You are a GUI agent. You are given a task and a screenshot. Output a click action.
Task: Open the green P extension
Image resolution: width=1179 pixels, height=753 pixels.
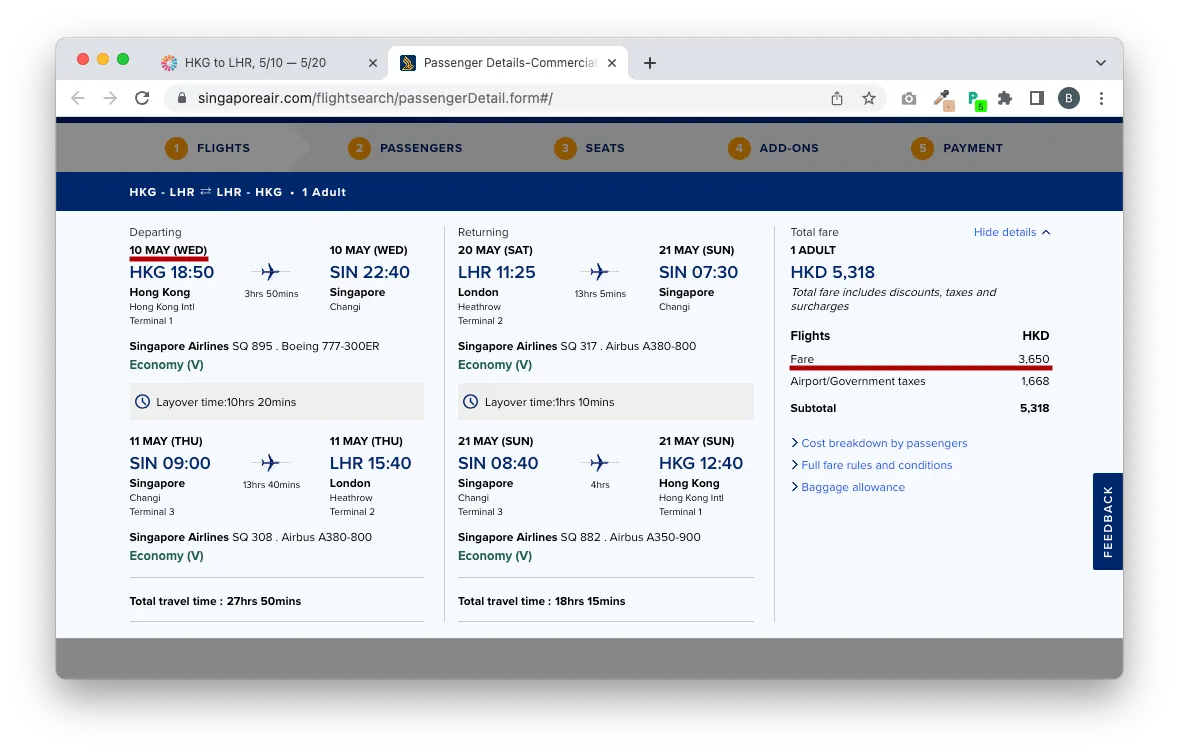[976, 100]
